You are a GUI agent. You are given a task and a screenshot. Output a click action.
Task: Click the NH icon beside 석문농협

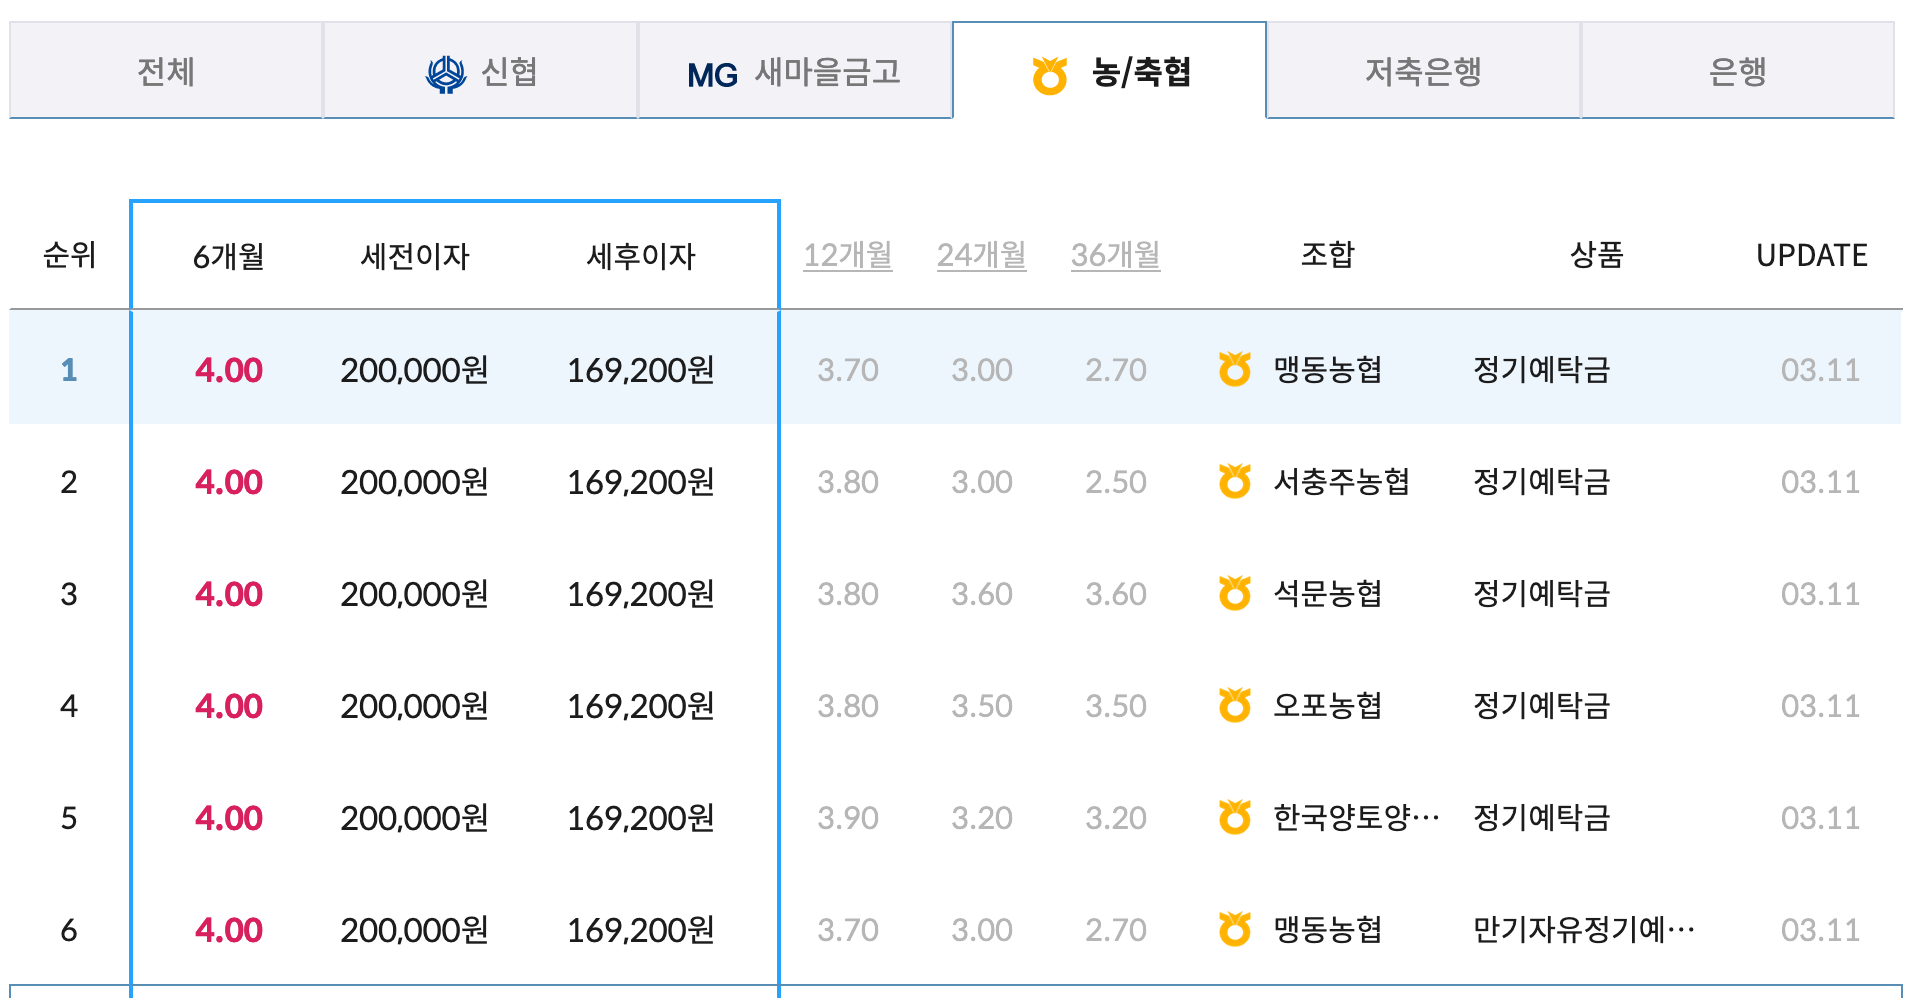tap(1237, 593)
